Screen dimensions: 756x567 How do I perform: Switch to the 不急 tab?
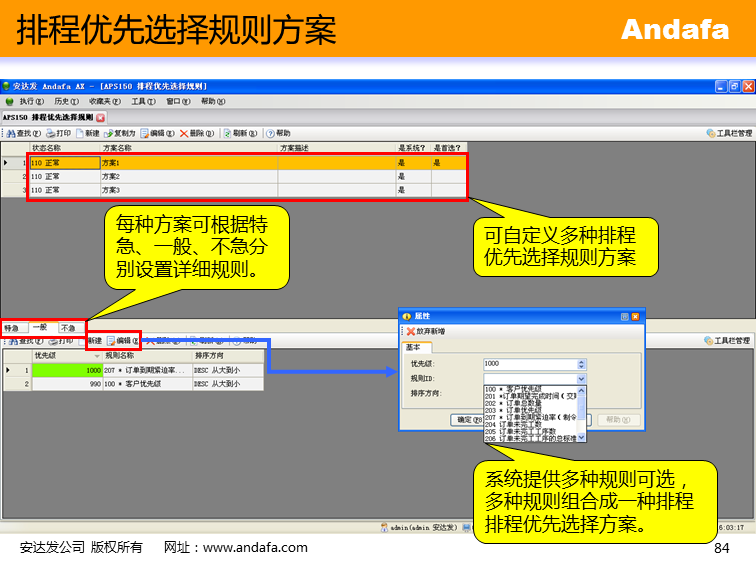pyautogui.click(x=68, y=327)
